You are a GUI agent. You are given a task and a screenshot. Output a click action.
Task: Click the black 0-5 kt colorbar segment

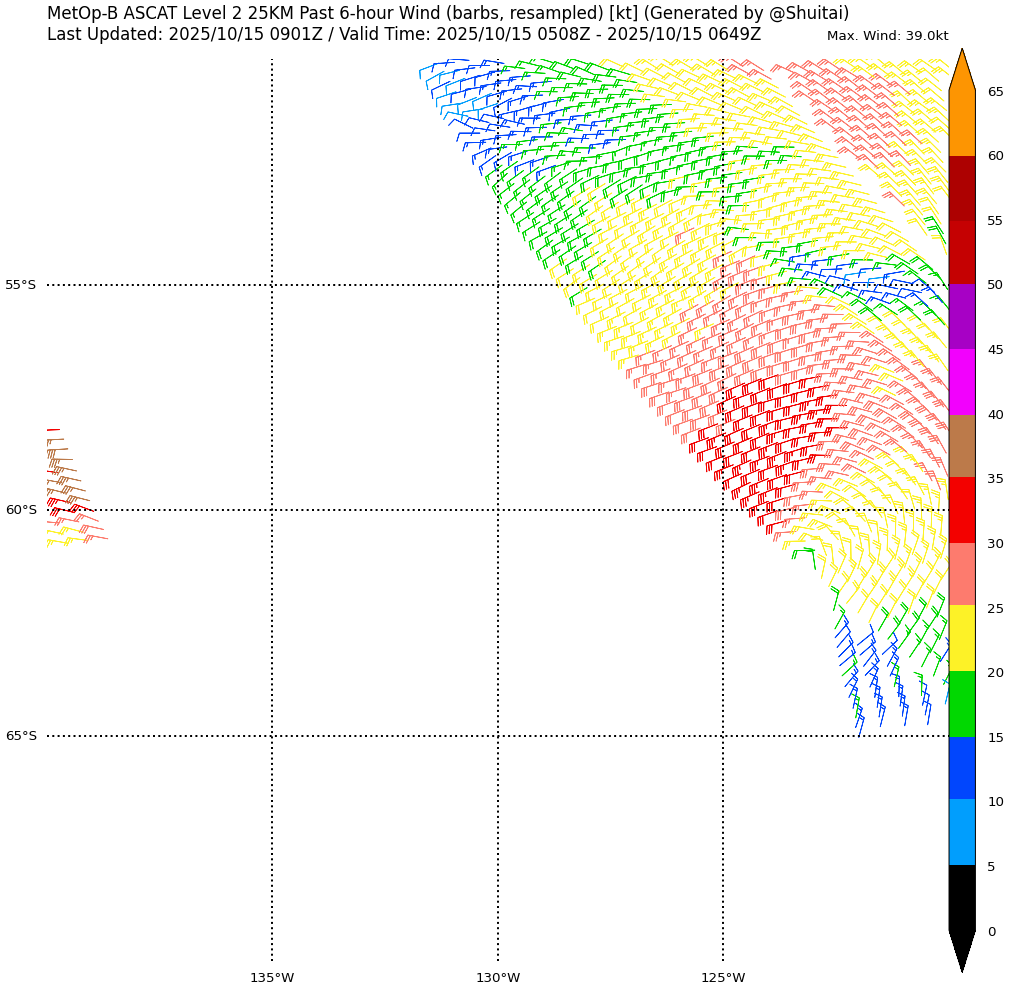point(961,897)
